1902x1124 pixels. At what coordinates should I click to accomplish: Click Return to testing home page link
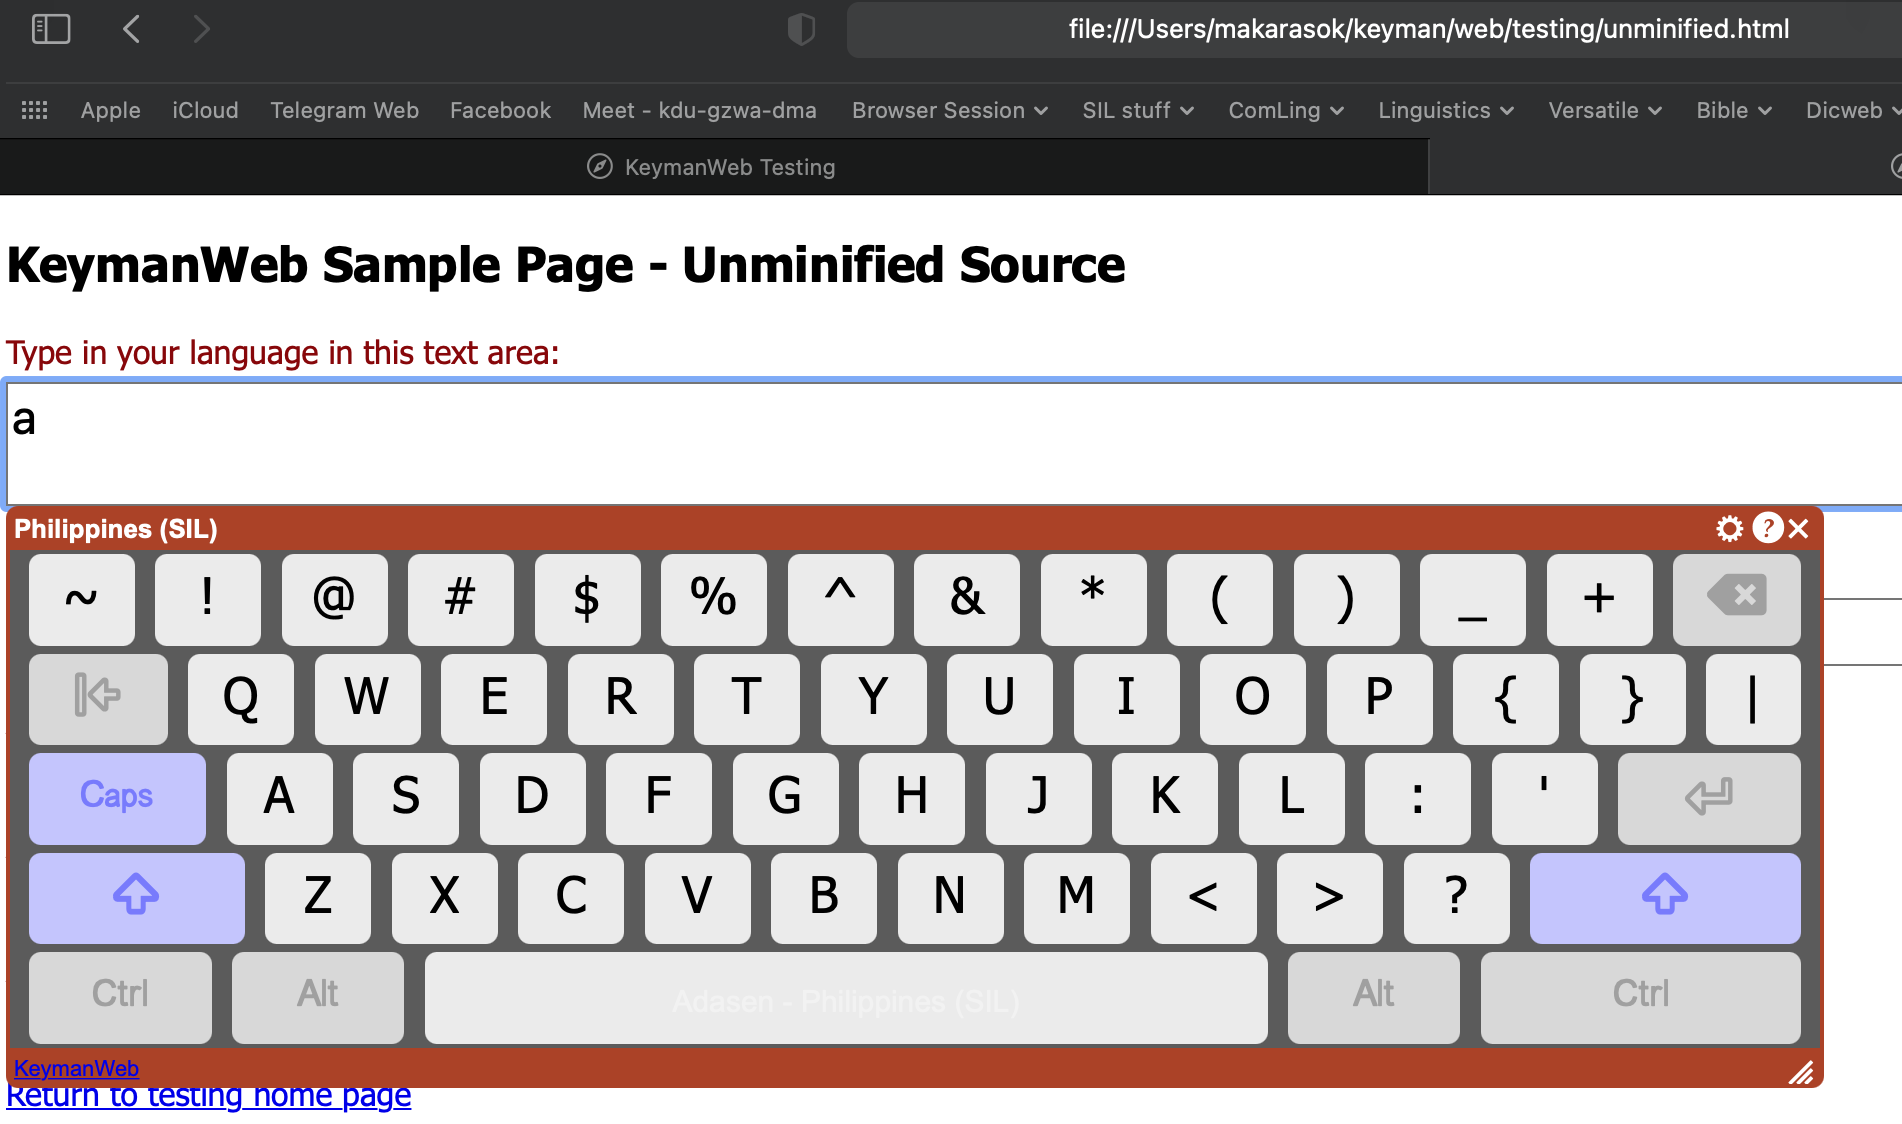pos(208,1096)
